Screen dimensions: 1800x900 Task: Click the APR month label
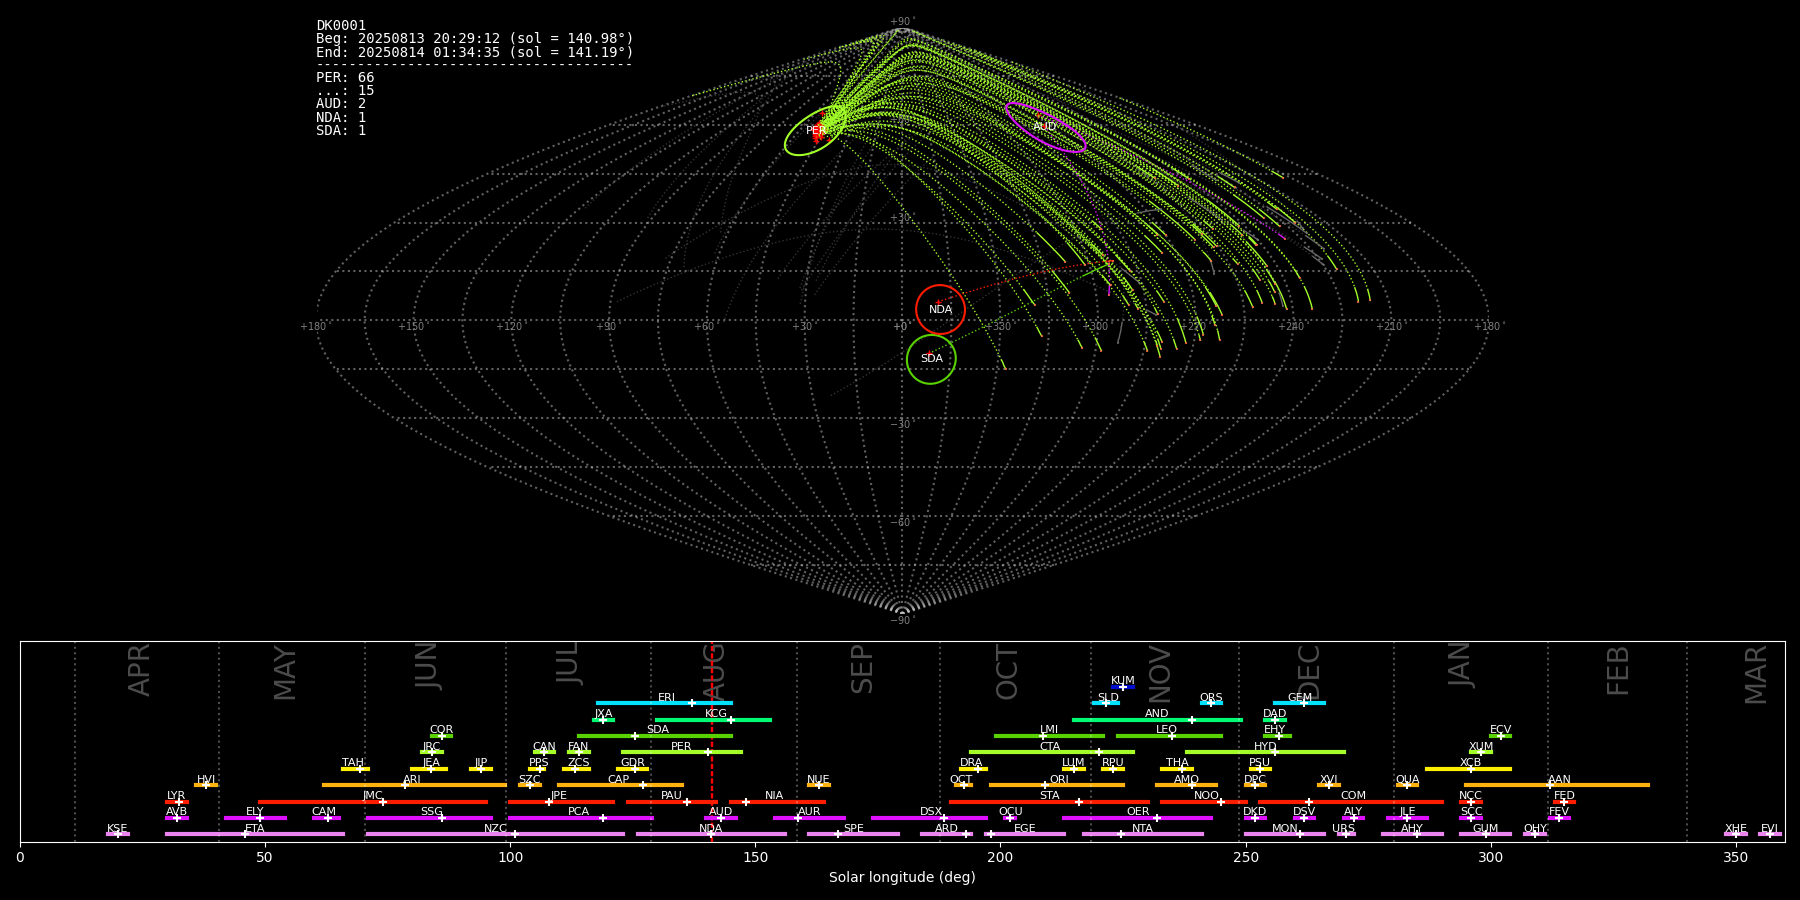click(139, 670)
